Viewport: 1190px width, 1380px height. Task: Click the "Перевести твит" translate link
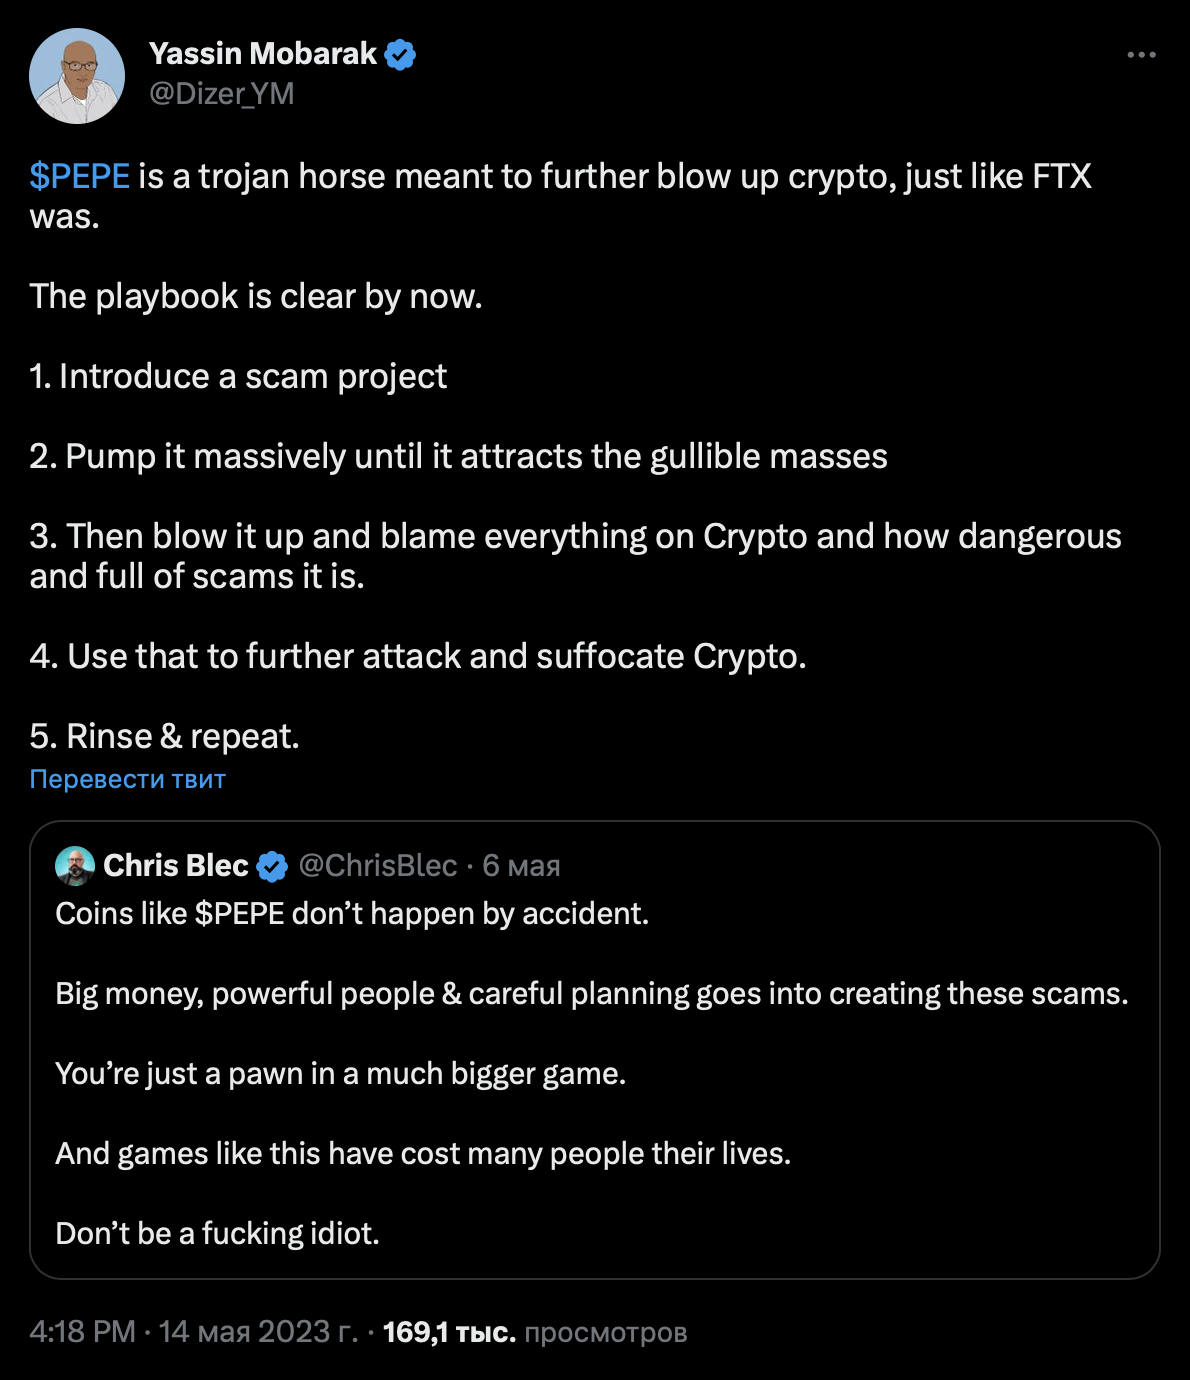(128, 779)
